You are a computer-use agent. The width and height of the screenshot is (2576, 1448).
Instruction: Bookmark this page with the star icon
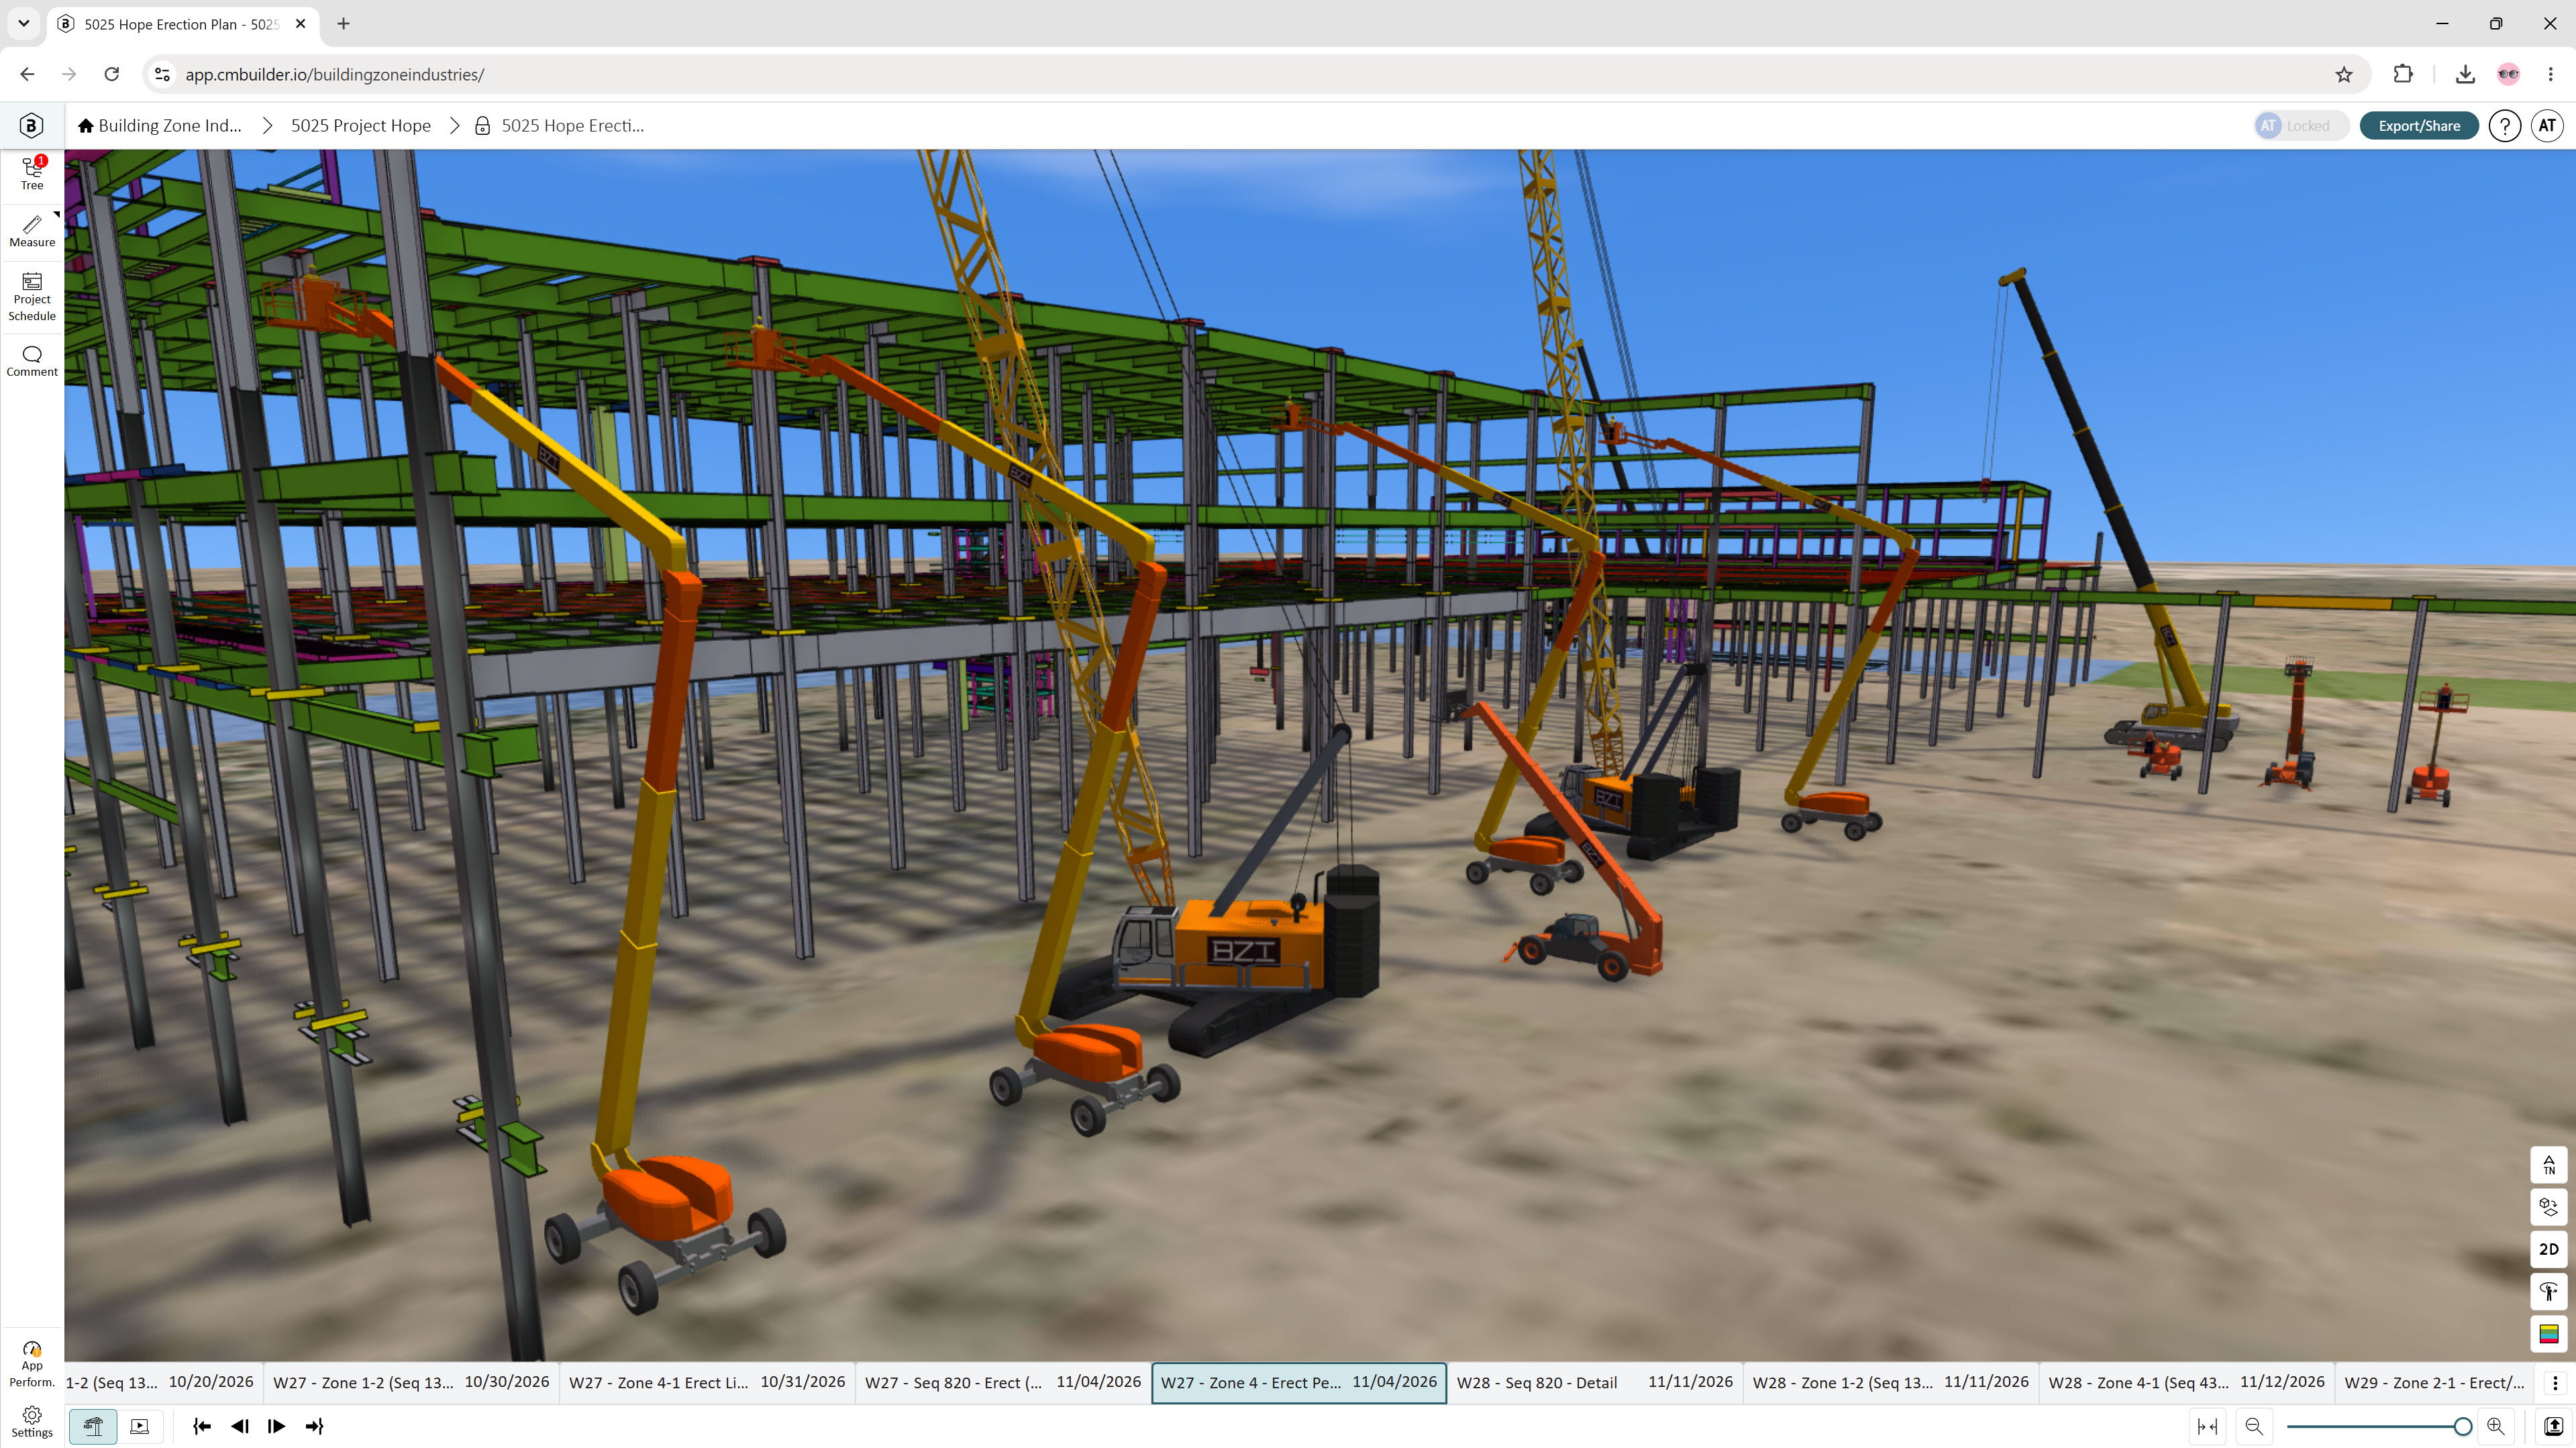tap(2344, 74)
